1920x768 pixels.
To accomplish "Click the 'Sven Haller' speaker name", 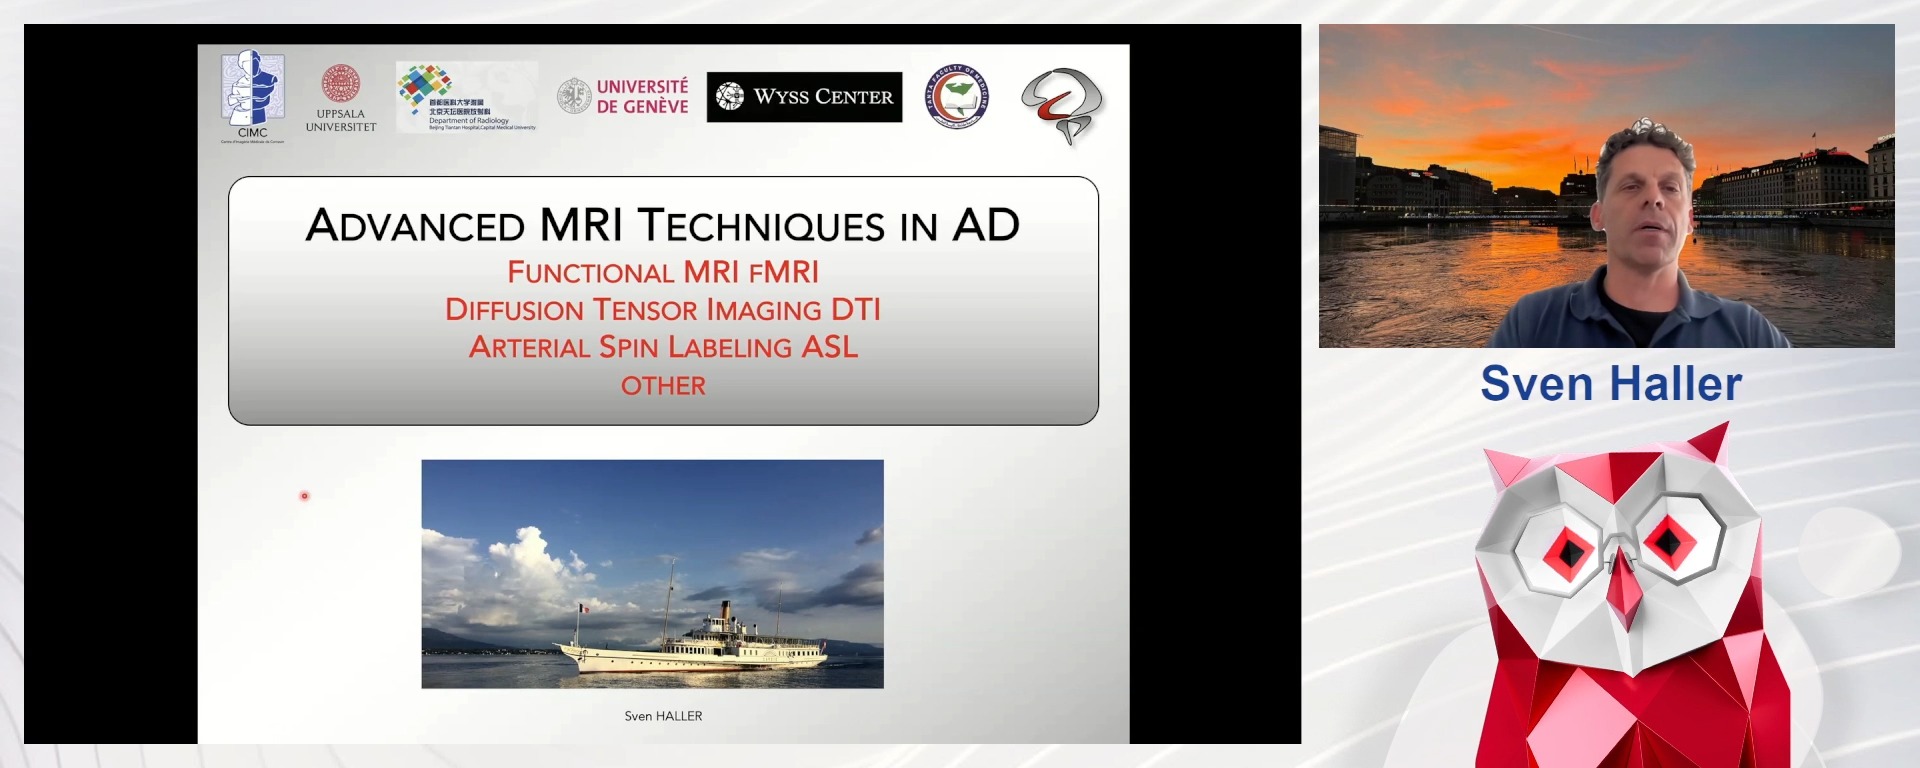I will [x=1611, y=384].
